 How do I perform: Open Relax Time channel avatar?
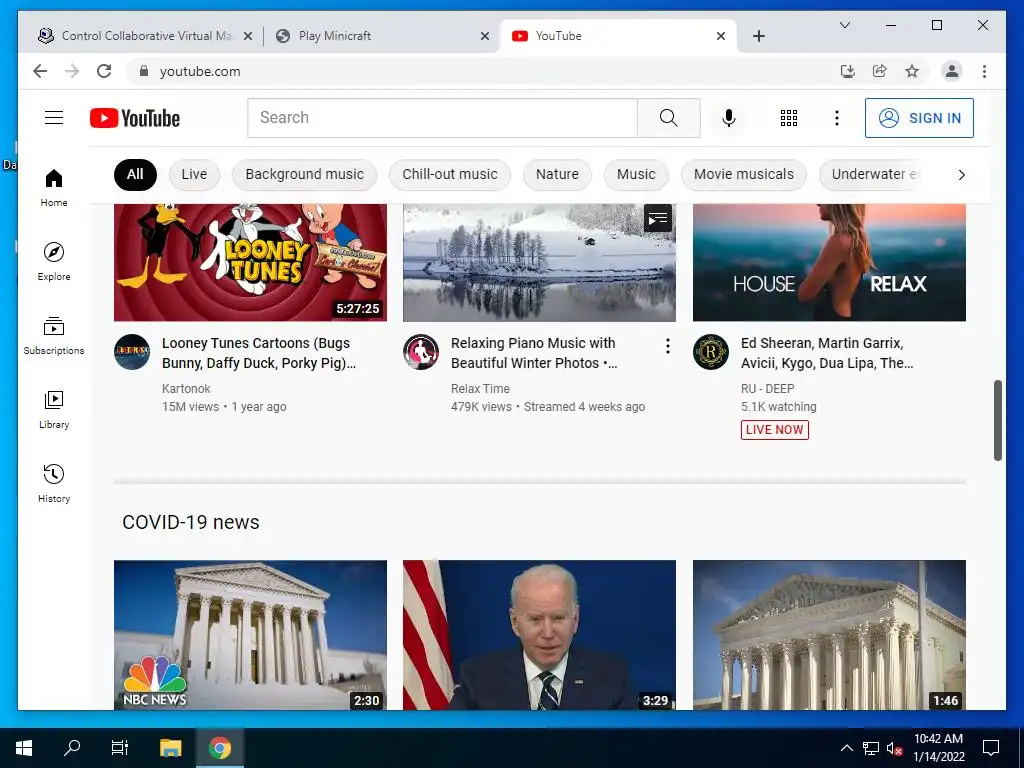(x=421, y=352)
